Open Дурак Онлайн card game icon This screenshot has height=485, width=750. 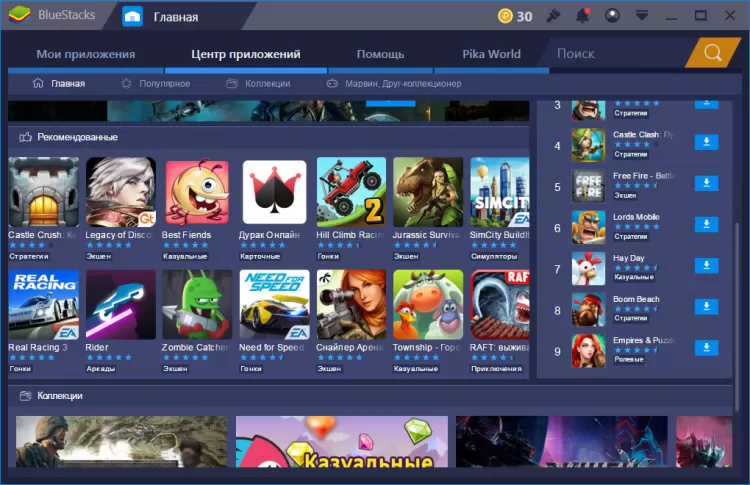(x=274, y=192)
